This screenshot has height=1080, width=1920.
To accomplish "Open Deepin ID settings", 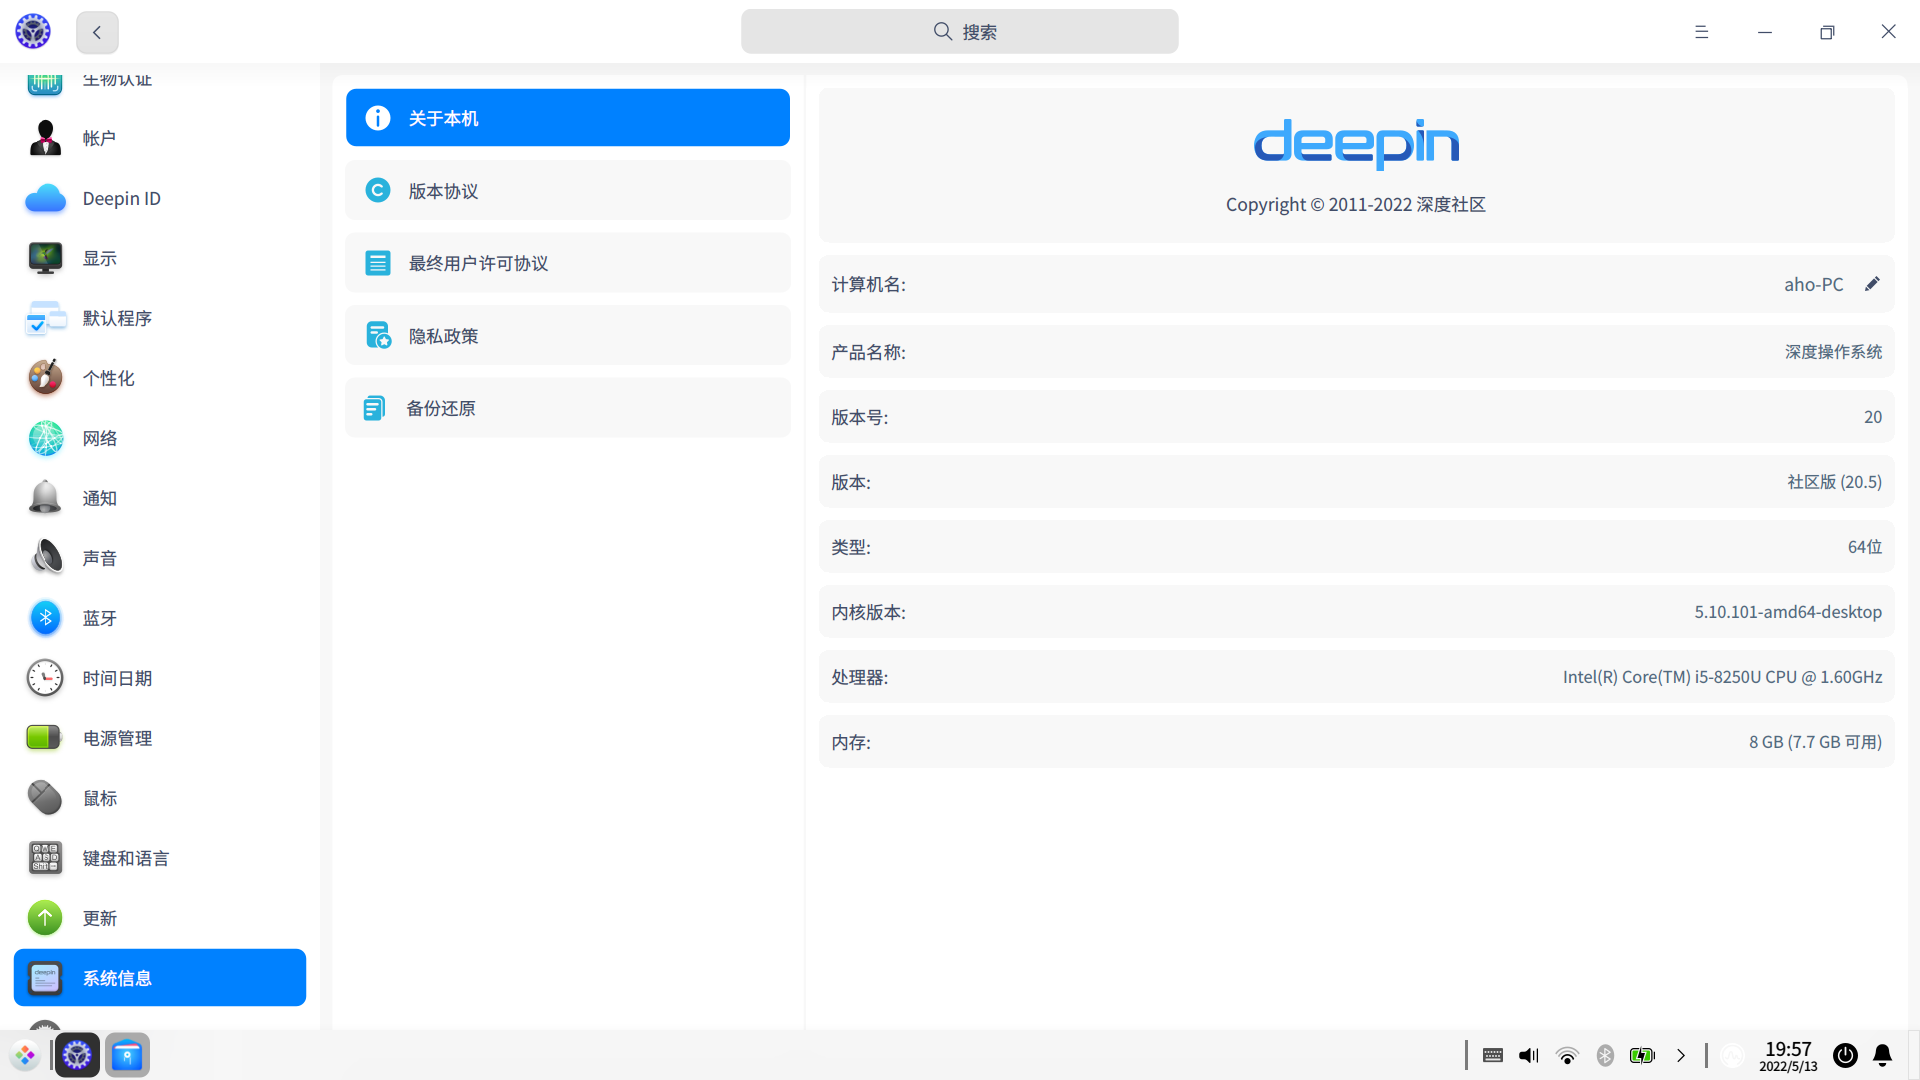I will click(x=120, y=198).
